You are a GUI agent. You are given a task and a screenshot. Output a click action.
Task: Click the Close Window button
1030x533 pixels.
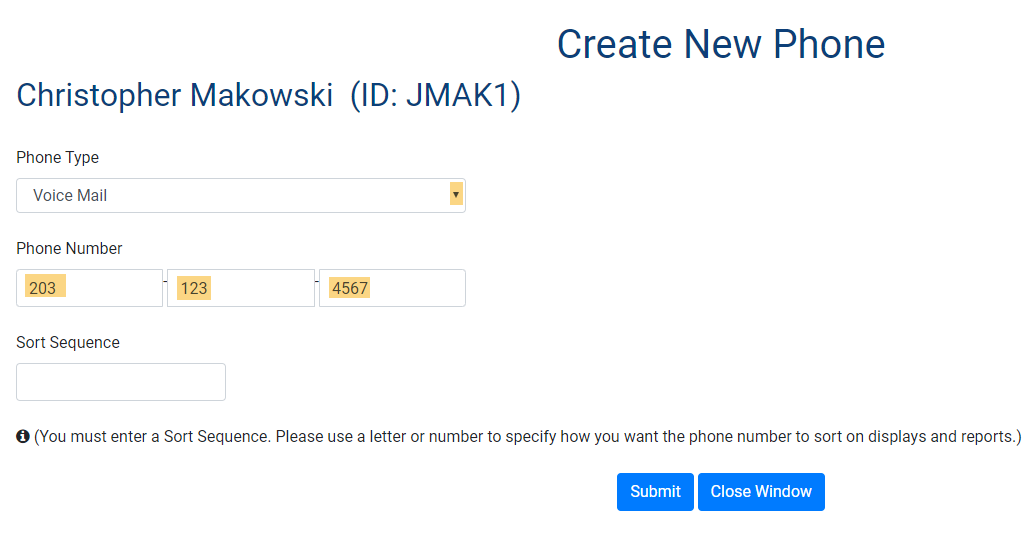[x=761, y=492]
